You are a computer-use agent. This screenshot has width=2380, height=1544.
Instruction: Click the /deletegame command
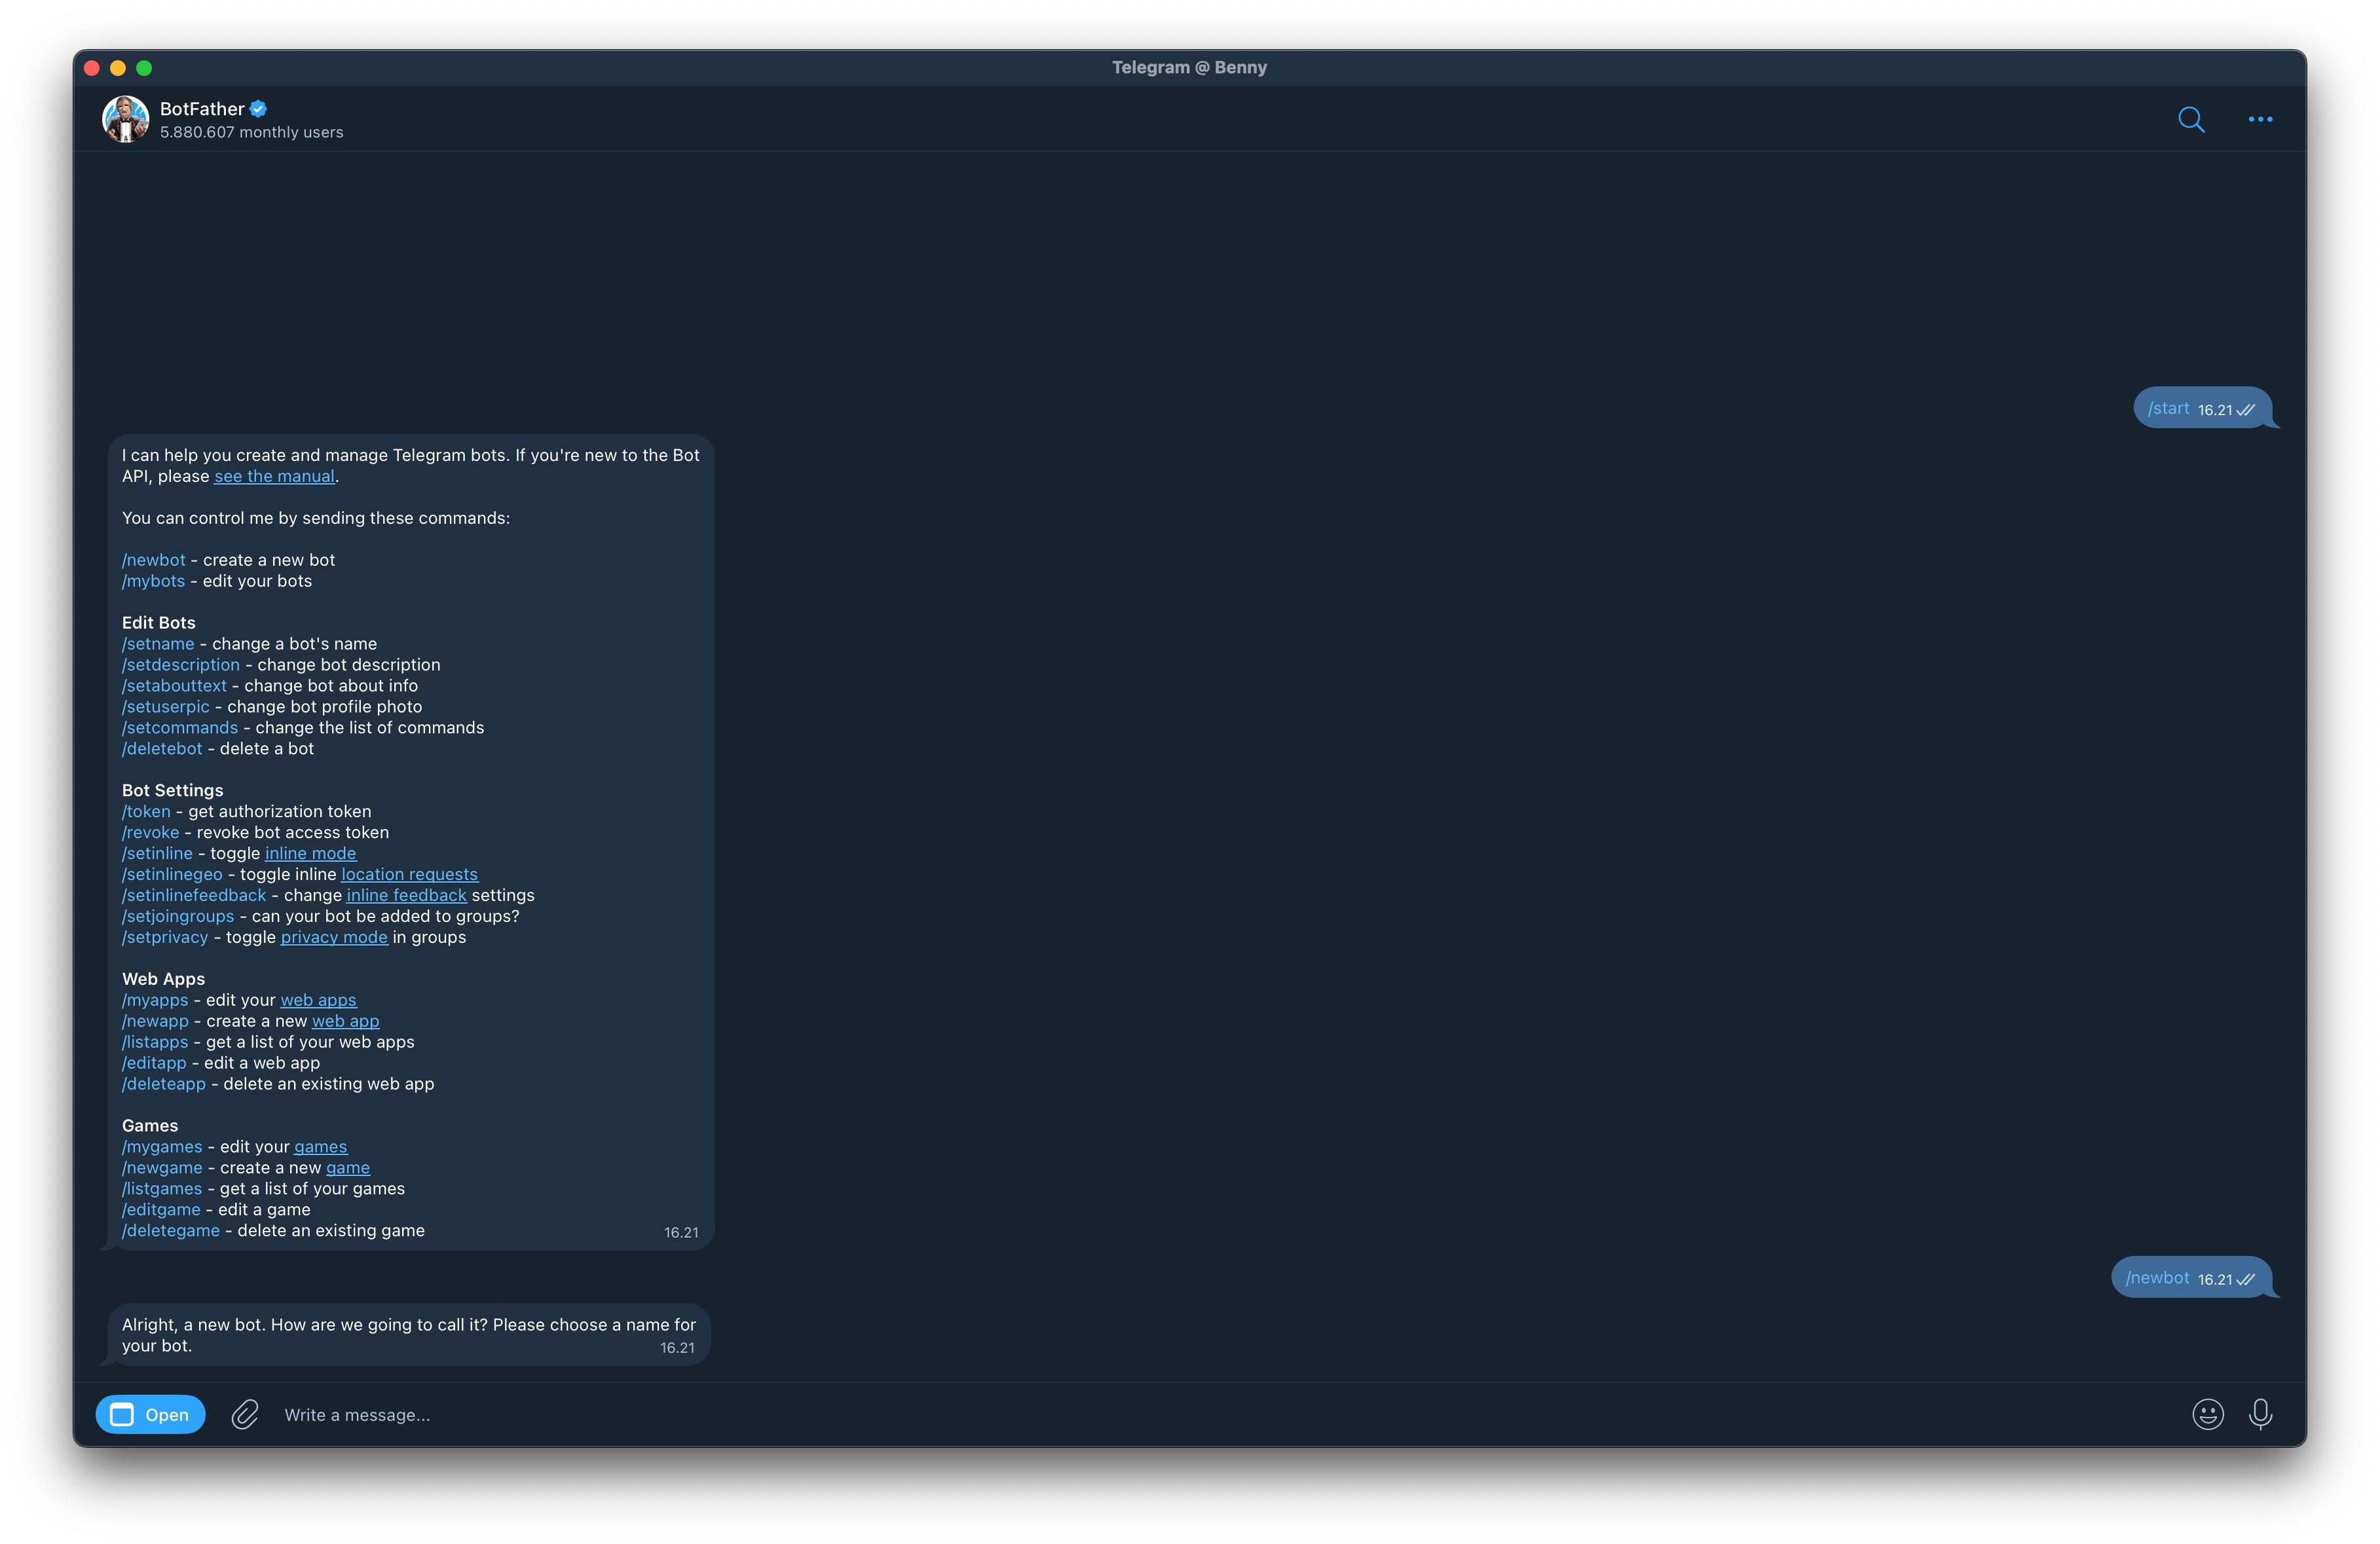(x=170, y=1230)
